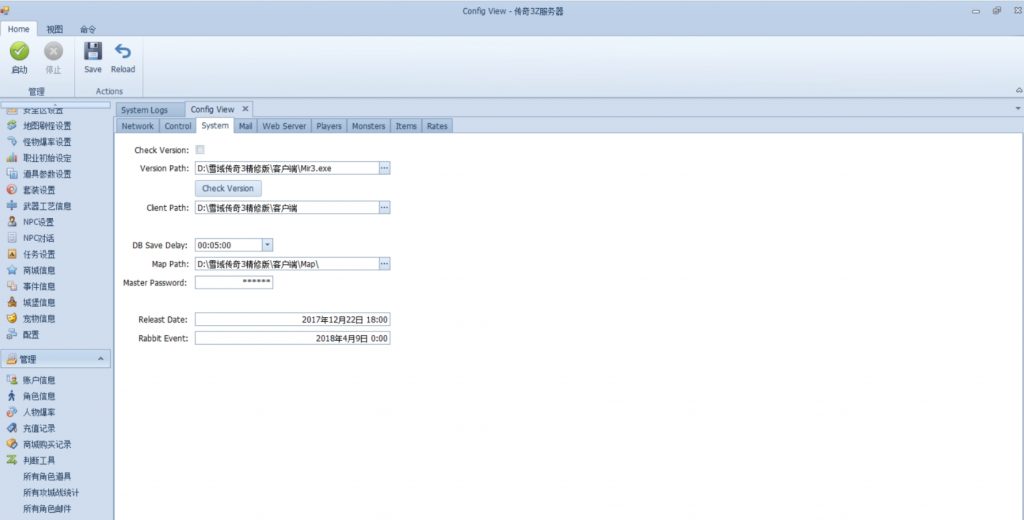Image resolution: width=1024 pixels, height=520 pixels.
Task: Open NPC设置 in the sidebar
Action: 38,222
